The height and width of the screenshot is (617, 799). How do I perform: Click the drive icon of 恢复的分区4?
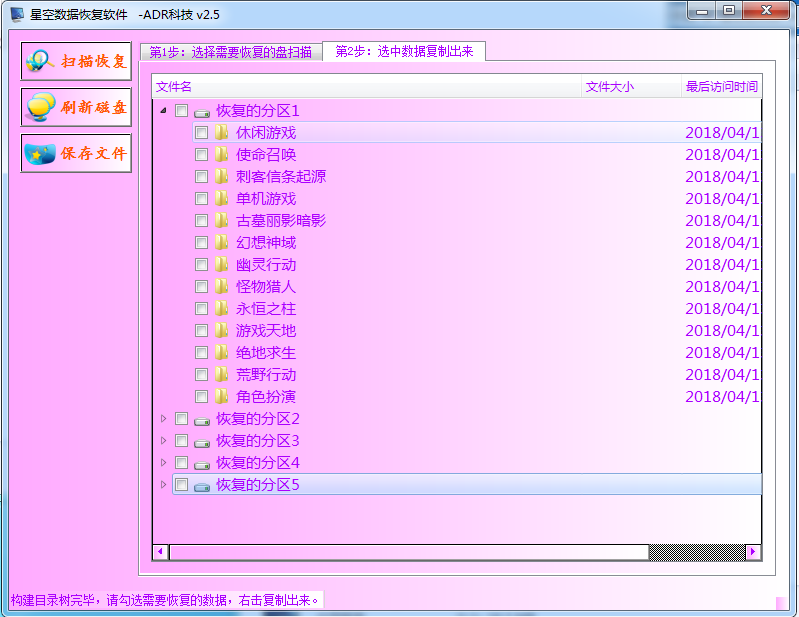click(x=202, y=464)
